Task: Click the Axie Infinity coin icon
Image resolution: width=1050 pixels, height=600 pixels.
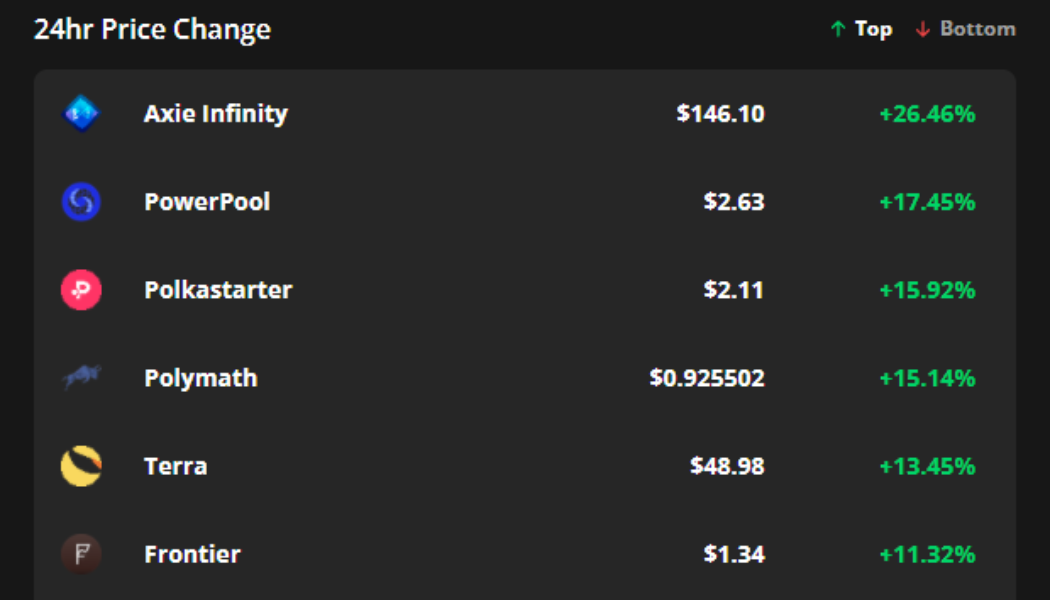Action: point(81,113)
